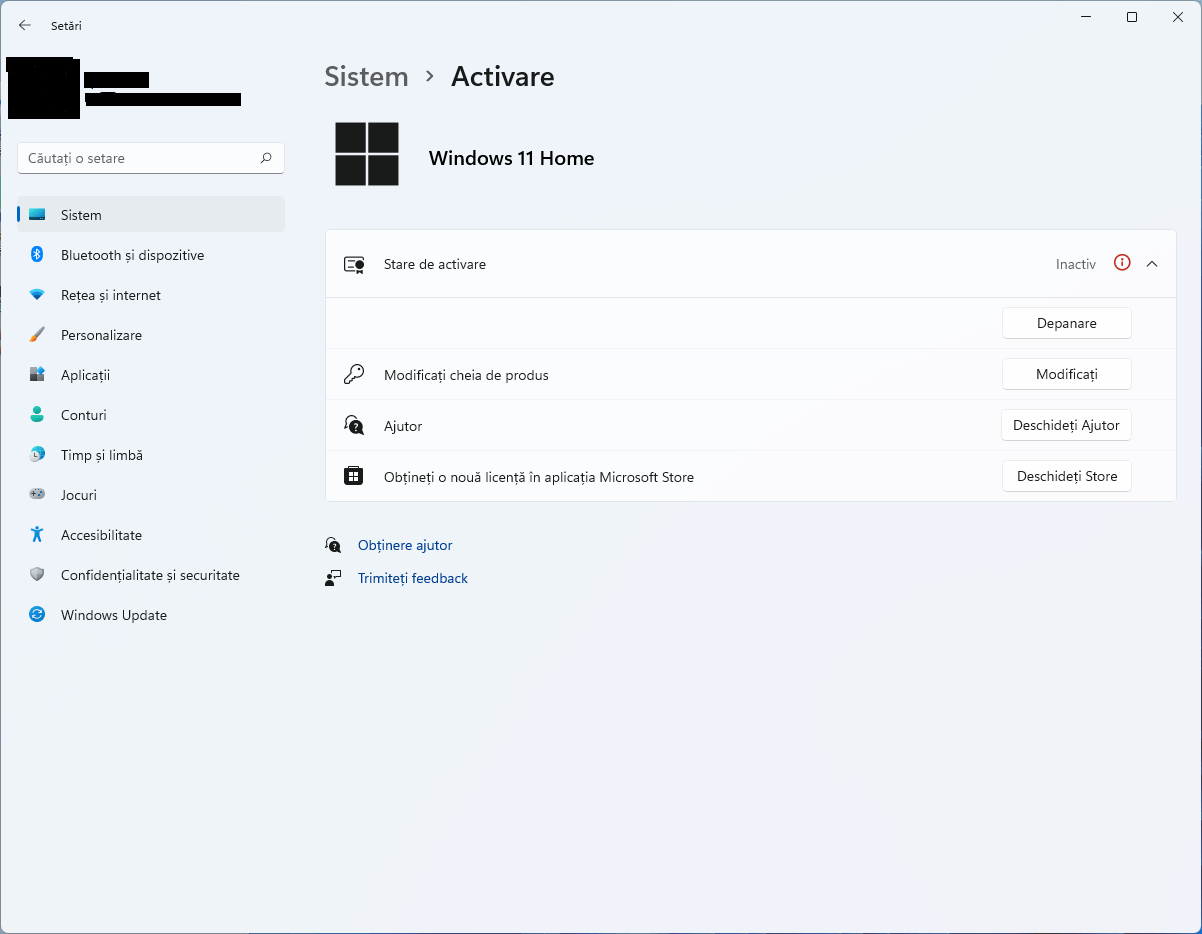Viewport: 1202px width, 934px height.
Task: Collapse the Stare de activare section
Action: (x=1152, y=264)
